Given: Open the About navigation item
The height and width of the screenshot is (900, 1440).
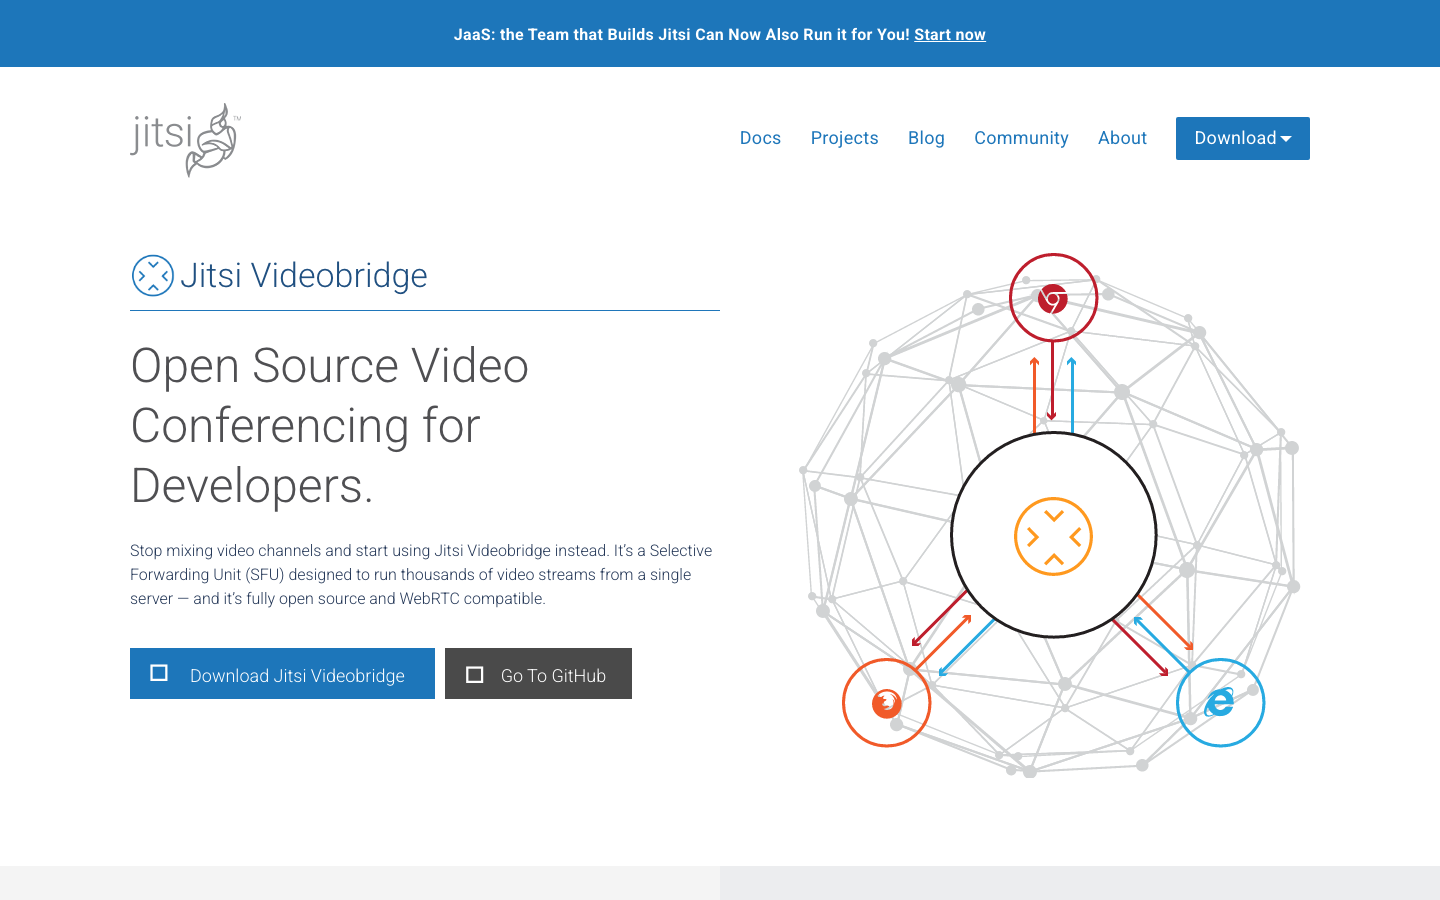Looking at the screenshot, I should [1122, 138].
